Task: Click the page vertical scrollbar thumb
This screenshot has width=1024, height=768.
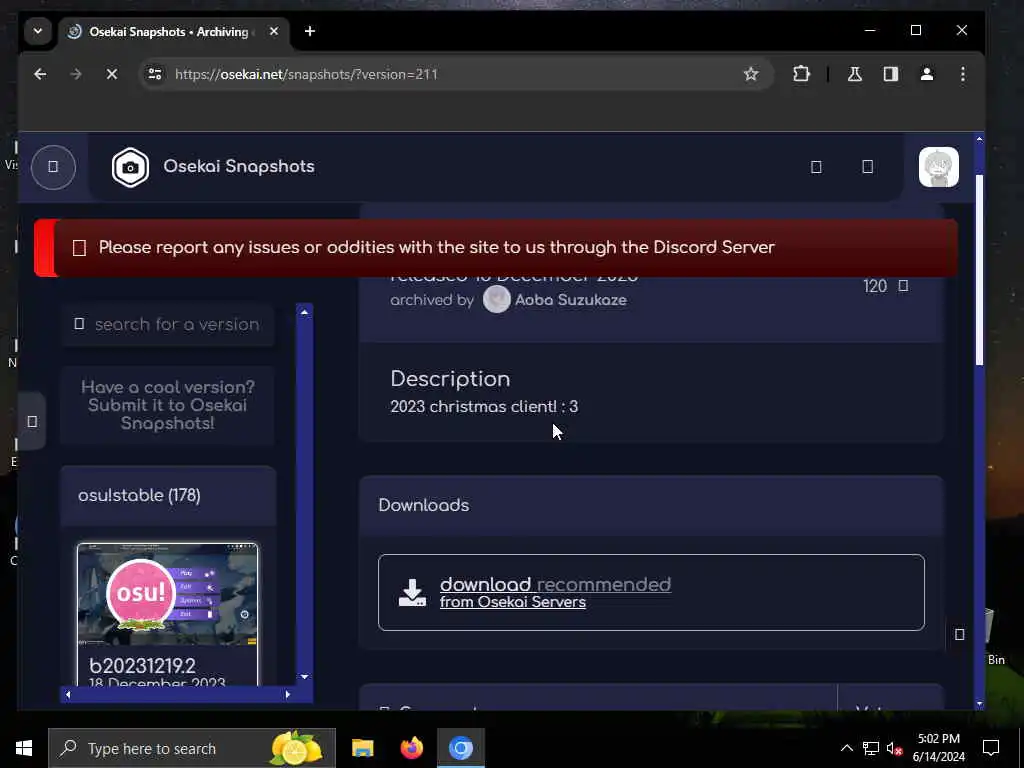Action: click(x=979, y=270)
